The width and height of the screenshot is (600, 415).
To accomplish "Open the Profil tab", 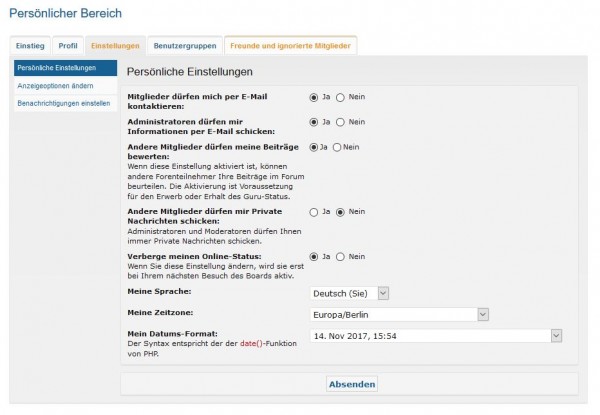I will coord(68,46).
